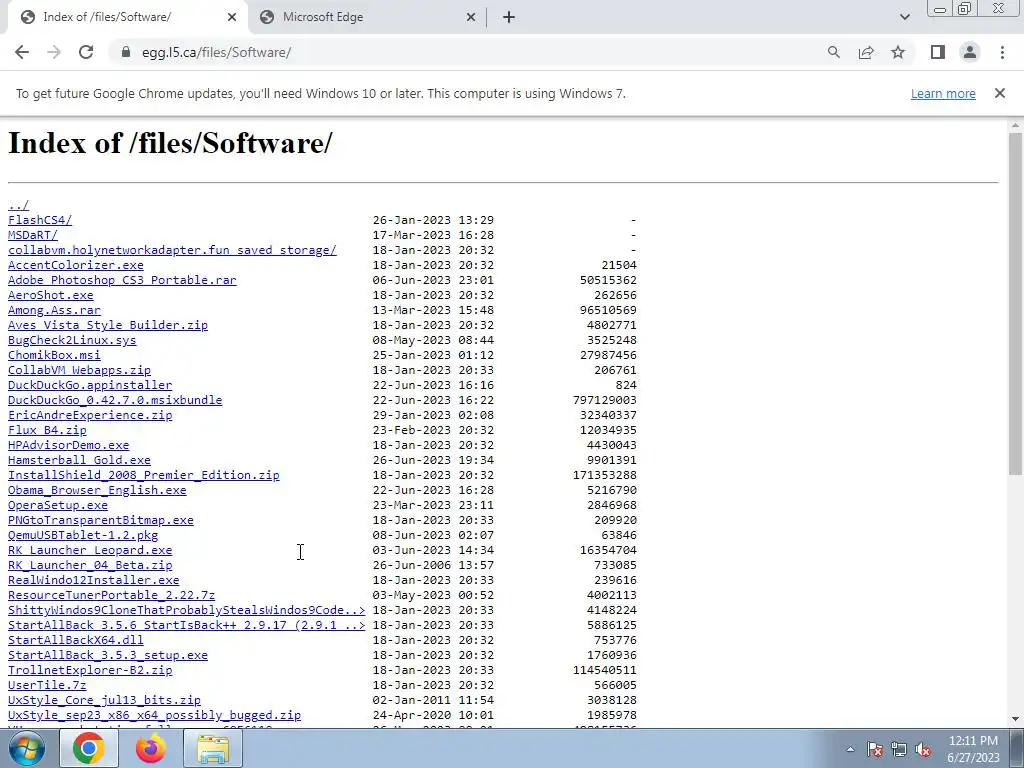View site info via the lock icon
Viewport: 1024px width, 768px height.
tap(126, 52)
